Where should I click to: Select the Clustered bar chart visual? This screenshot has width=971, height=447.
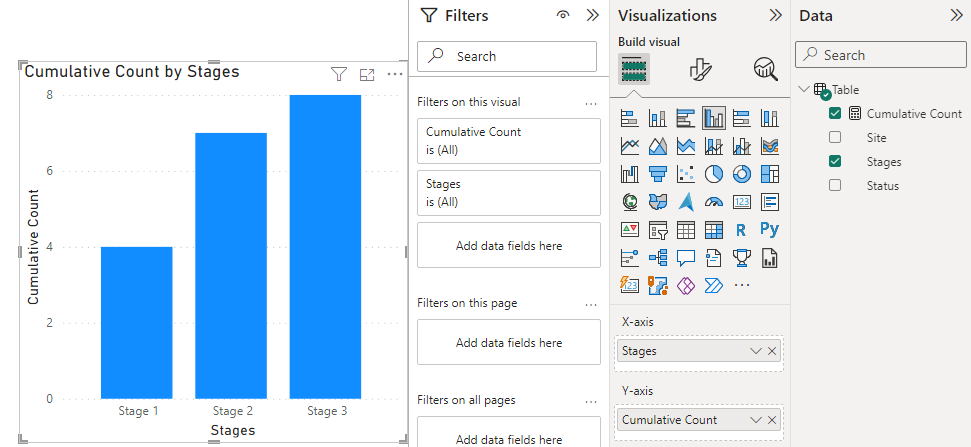coord(686,118)
